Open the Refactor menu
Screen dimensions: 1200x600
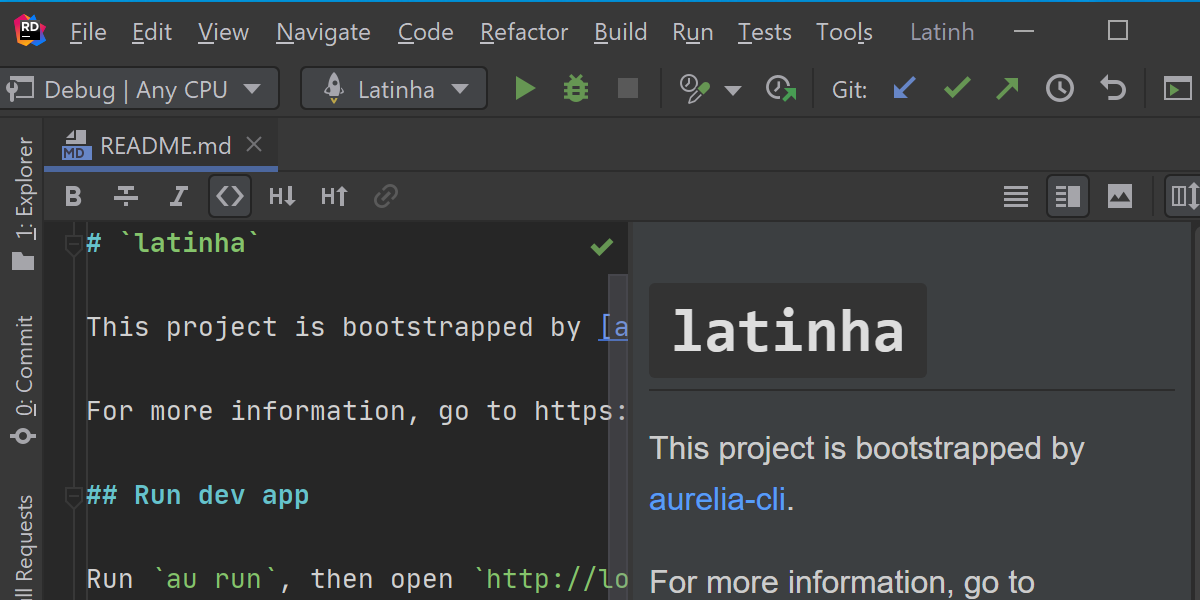[523, 33]
